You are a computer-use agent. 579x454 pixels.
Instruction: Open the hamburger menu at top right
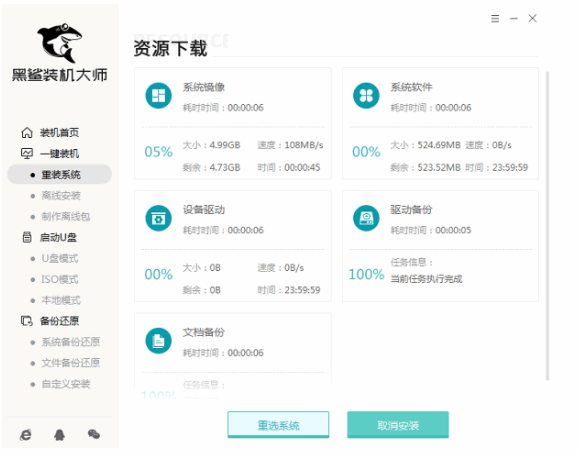495,18
